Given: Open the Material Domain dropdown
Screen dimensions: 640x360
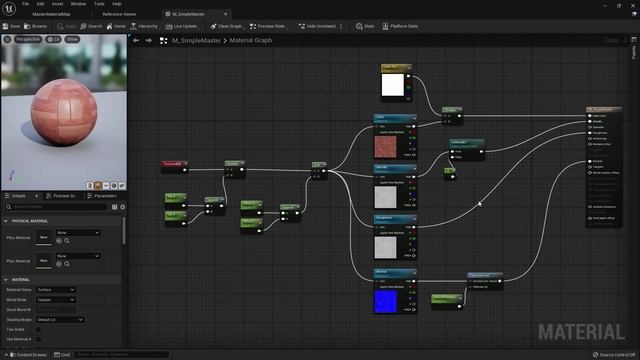Looking at the screenshot, I should (56, 290).
